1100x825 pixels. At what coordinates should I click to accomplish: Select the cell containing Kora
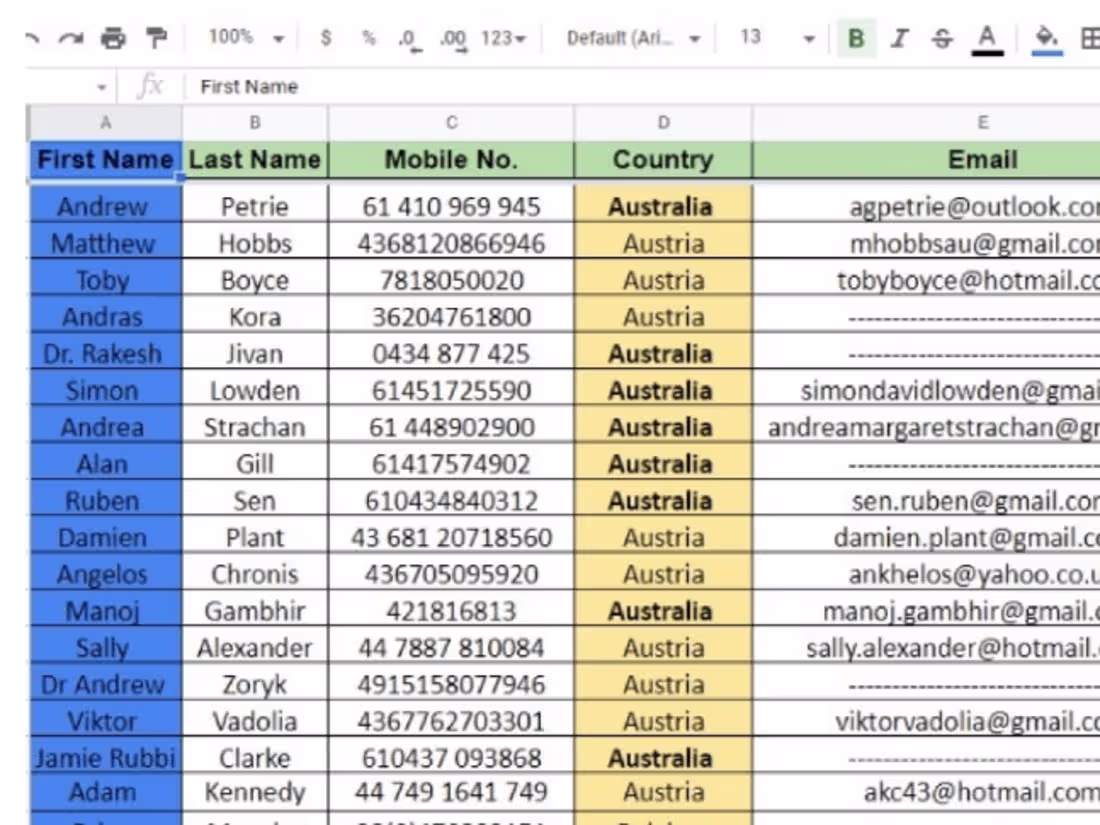point(255,316)
